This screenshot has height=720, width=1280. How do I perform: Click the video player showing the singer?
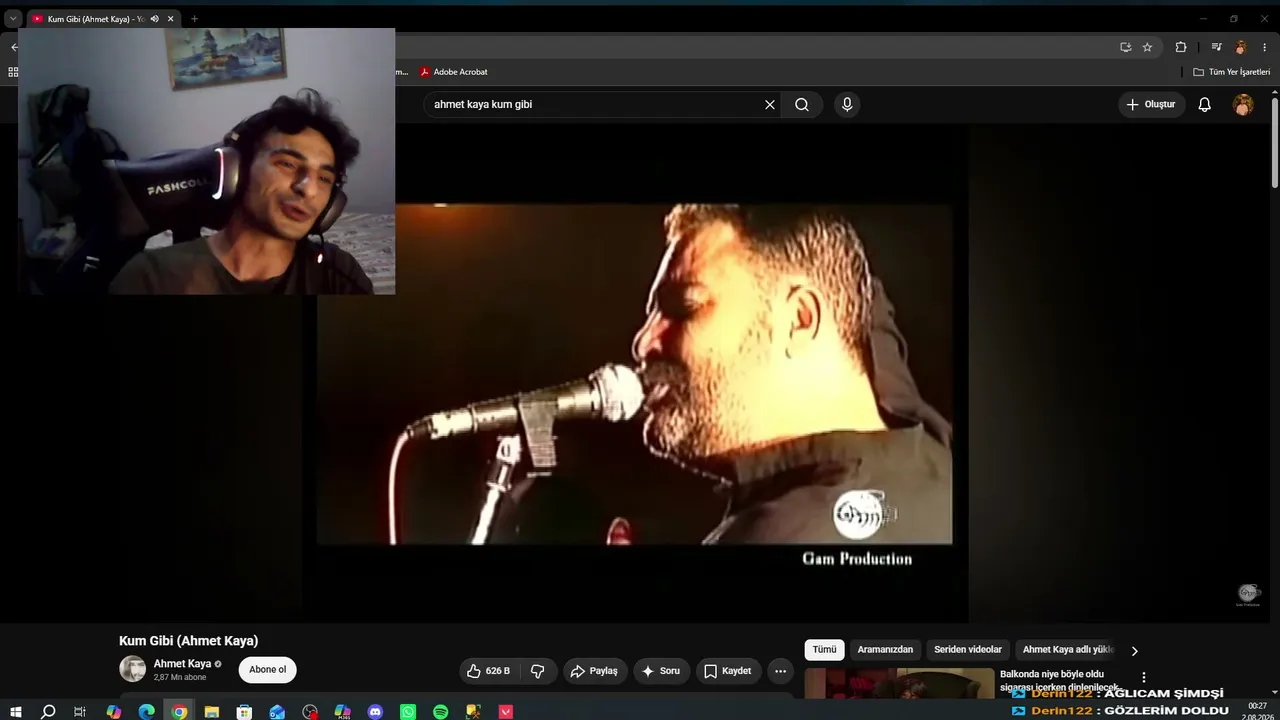[634, 374]
